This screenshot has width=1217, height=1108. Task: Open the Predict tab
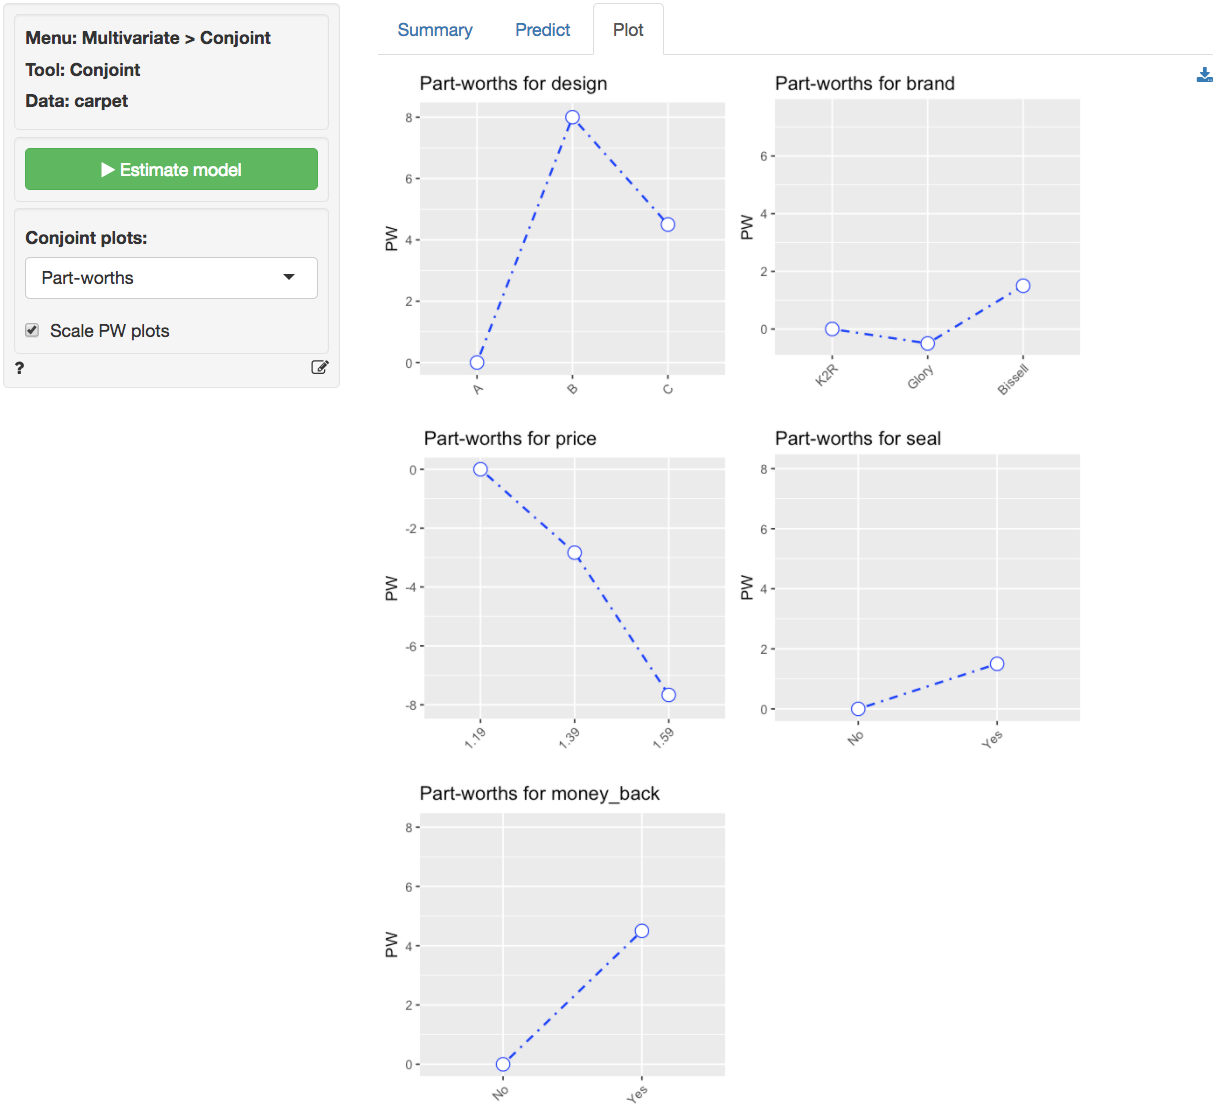[x=542, y=30]
